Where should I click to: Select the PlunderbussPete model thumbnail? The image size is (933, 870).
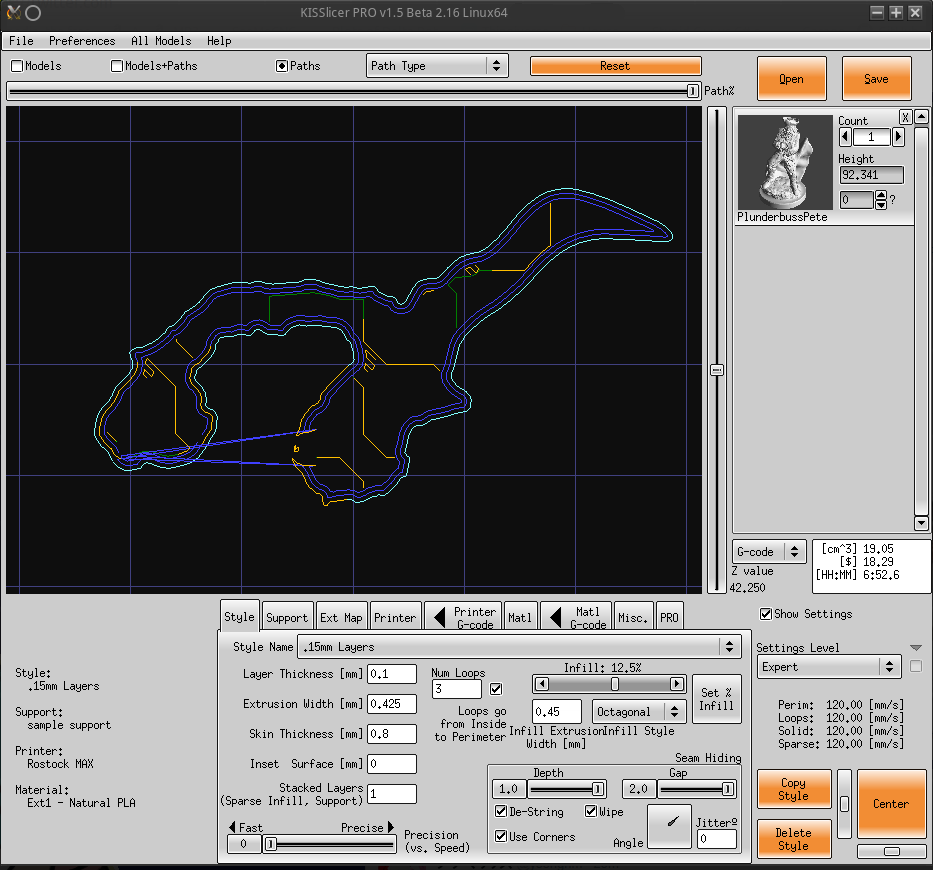[785, 162]
